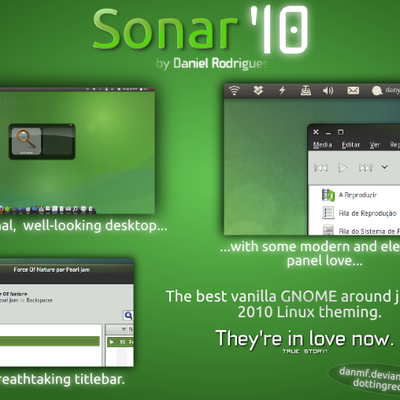Open the volume speaker indicator
The width and height of the screenshot is (400, 400).
point(328,91)
